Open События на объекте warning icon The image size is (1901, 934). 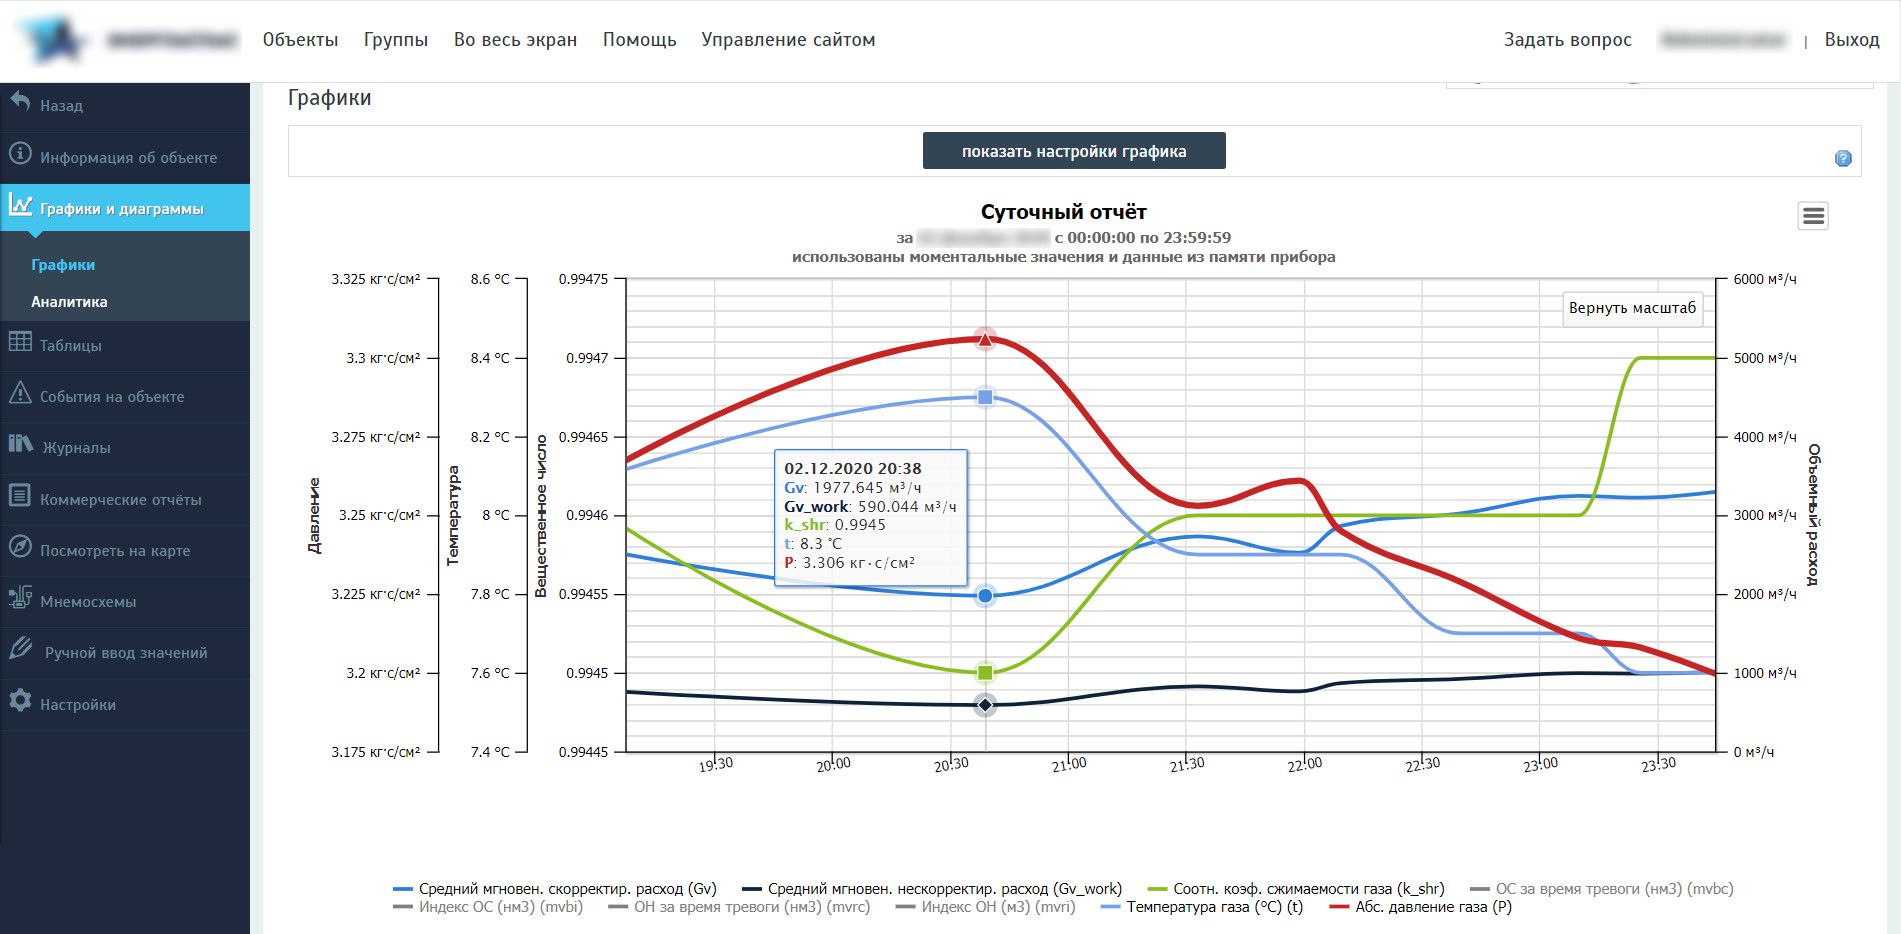tap(20, 394)
